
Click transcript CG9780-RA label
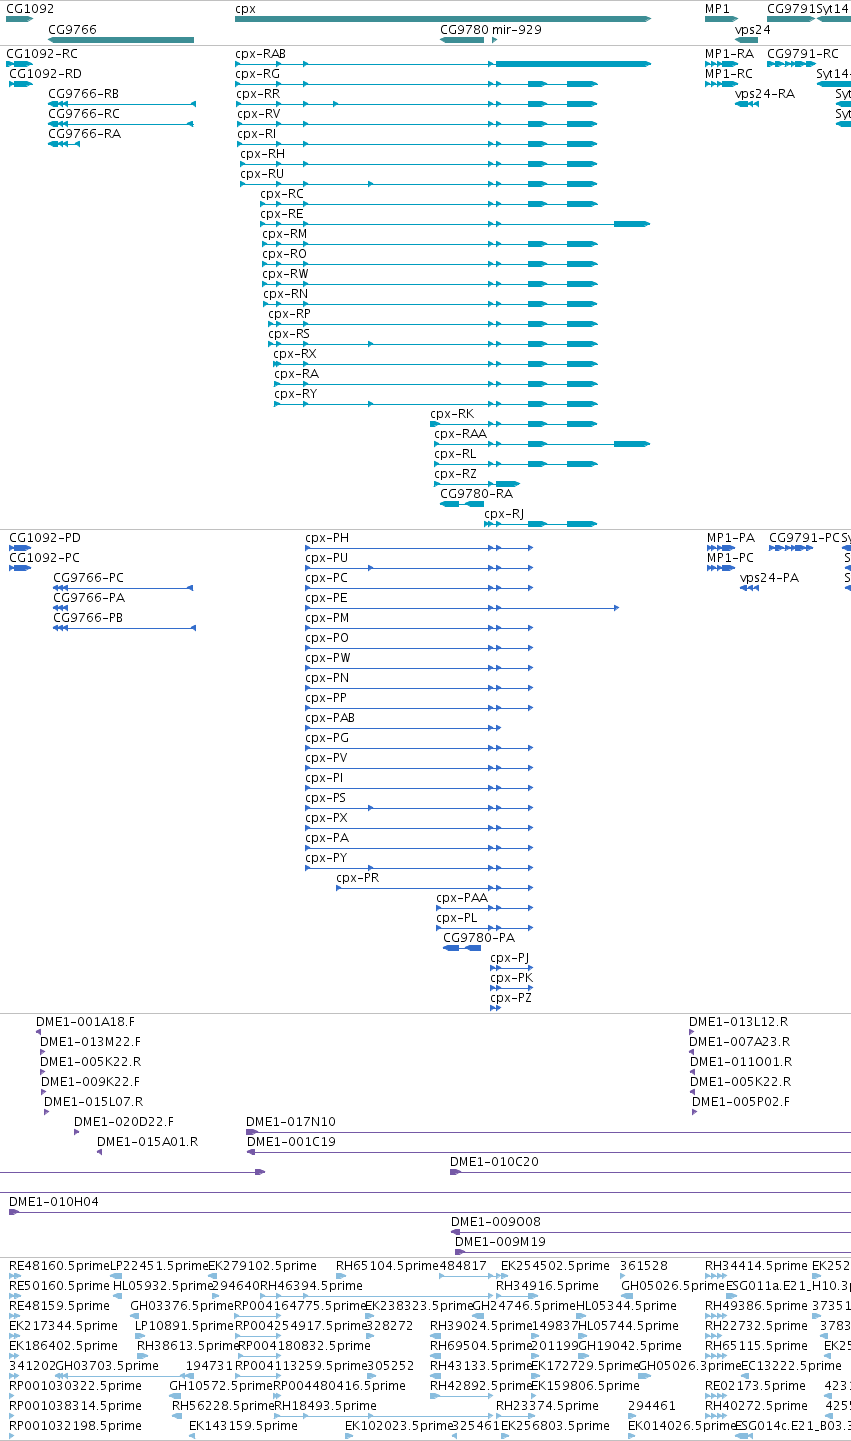coord(476,494)
